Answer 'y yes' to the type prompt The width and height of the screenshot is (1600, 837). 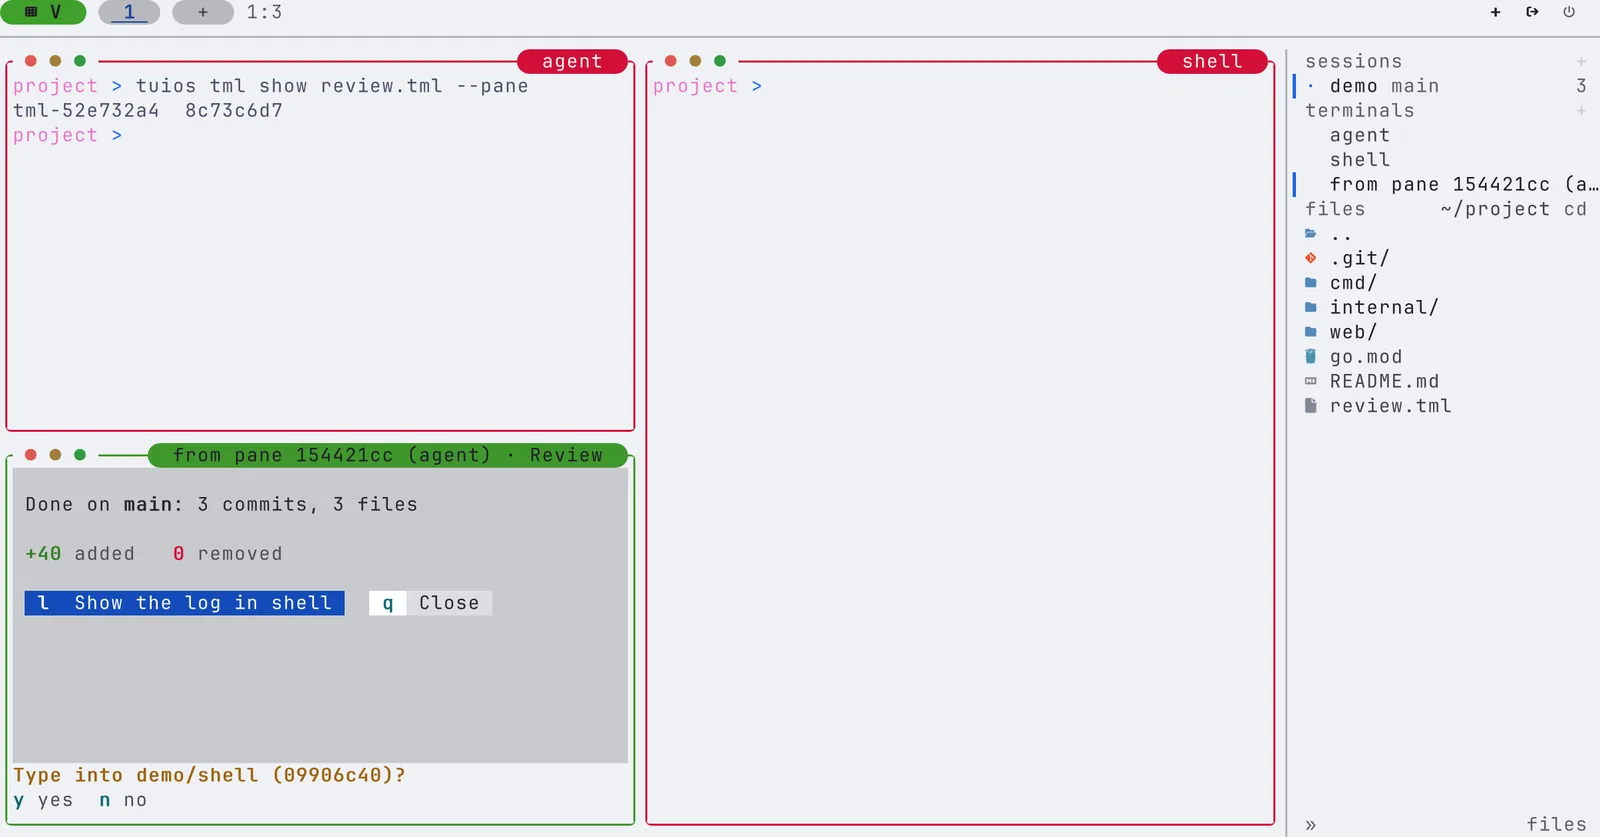tap(44, 800)
